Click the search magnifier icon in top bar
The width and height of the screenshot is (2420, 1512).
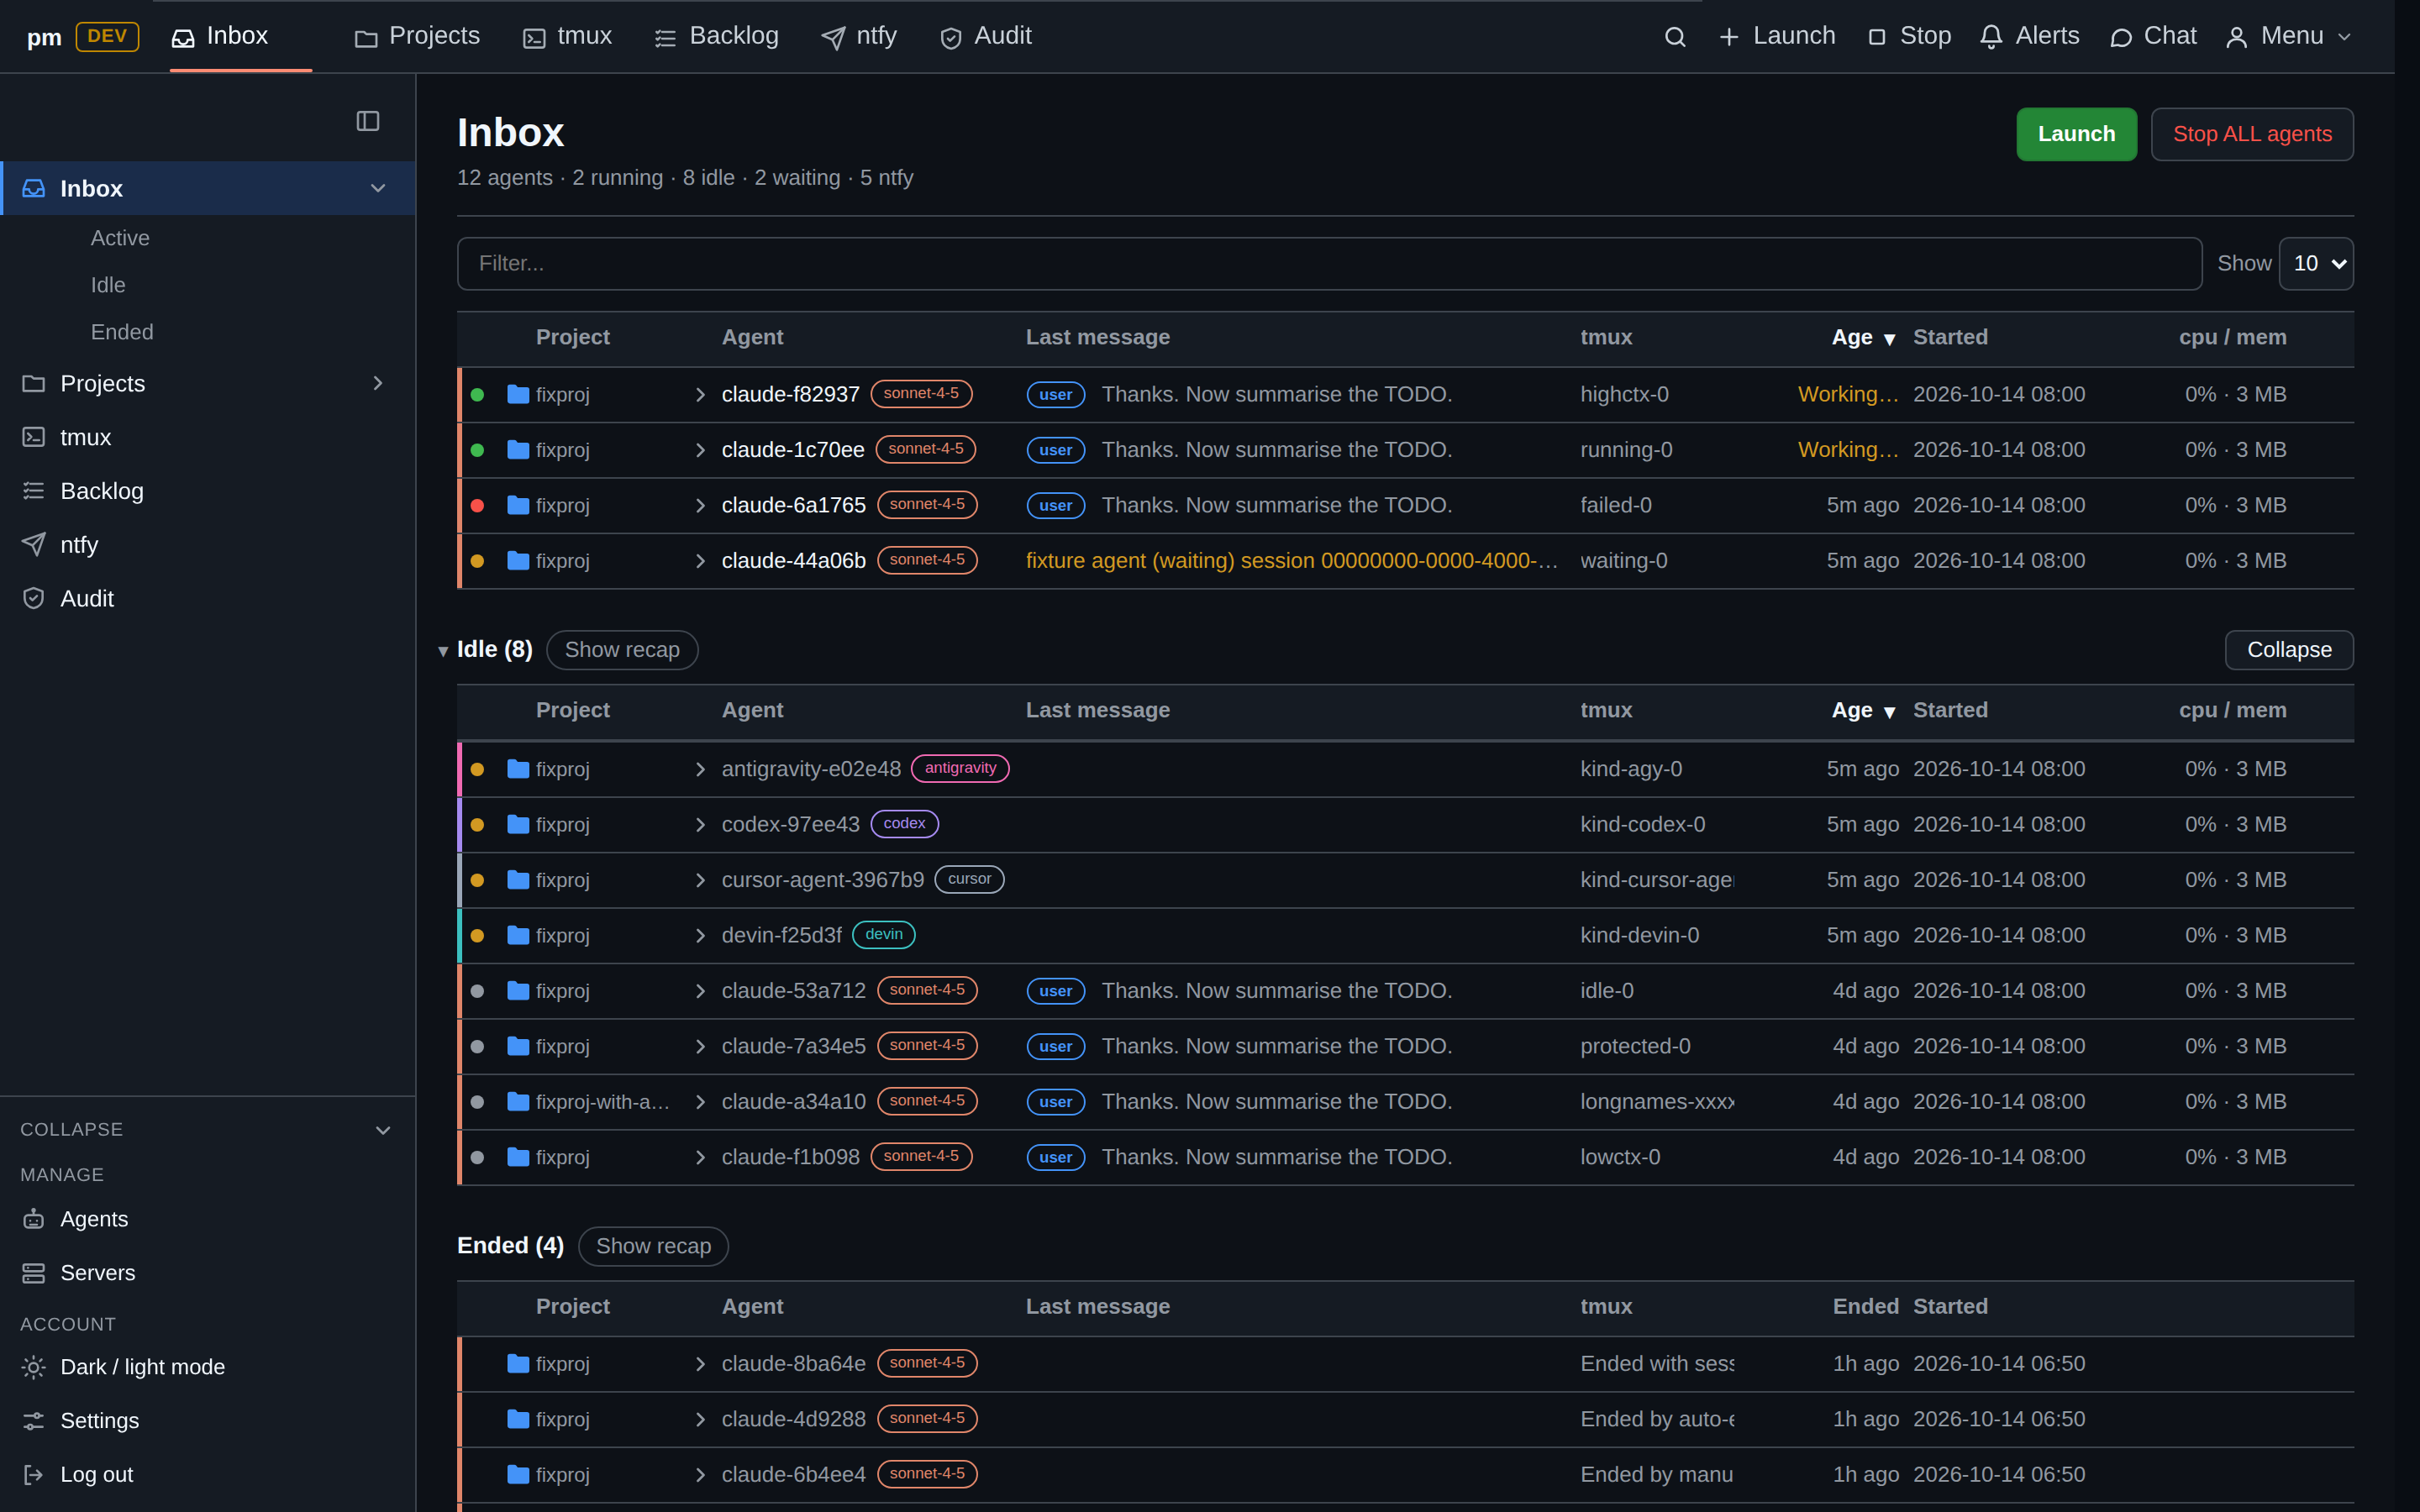1675,37
